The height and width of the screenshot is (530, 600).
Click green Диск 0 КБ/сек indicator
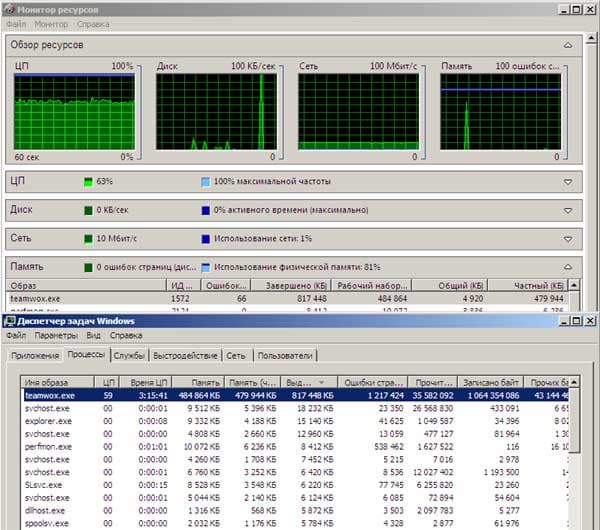coord(88,210)
